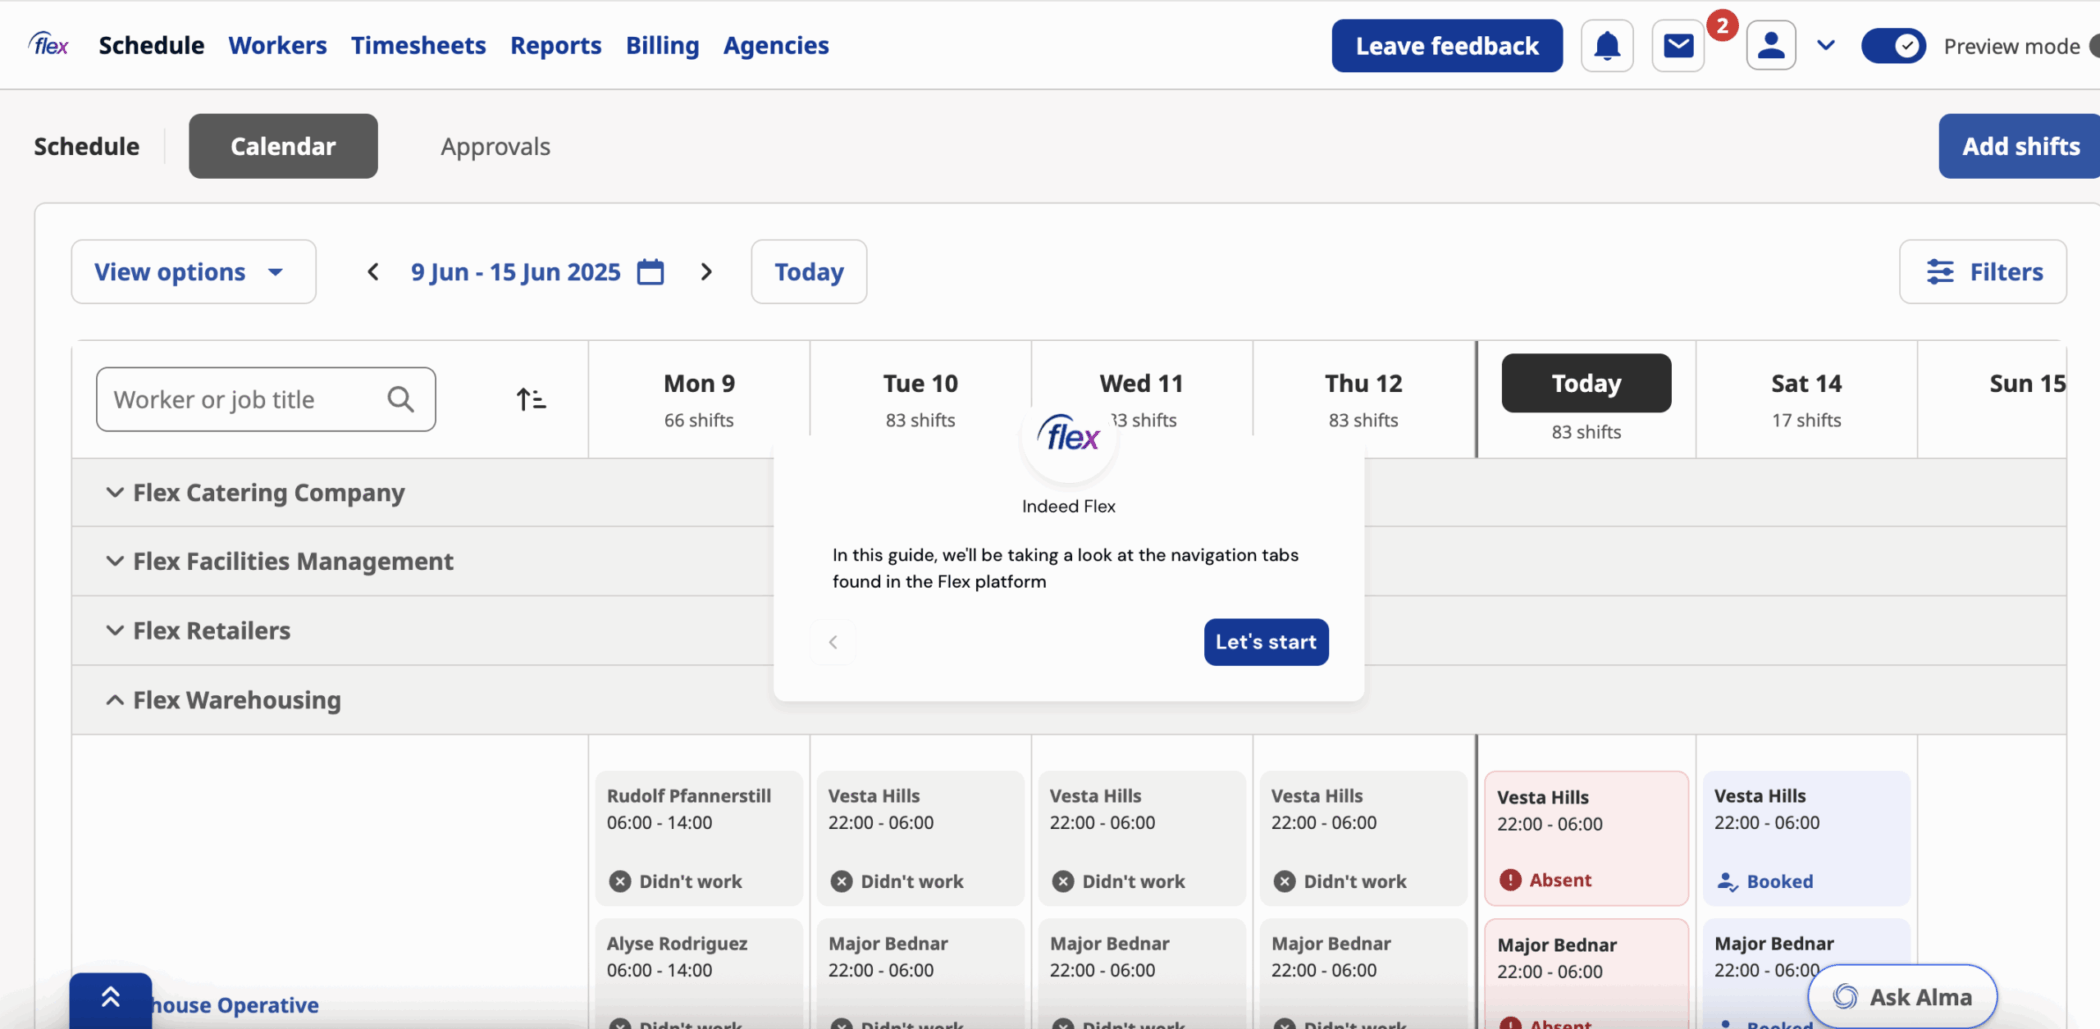Open the date range calendar icon
This screenshot has width=2100, height=1029.
click(651, 272)
